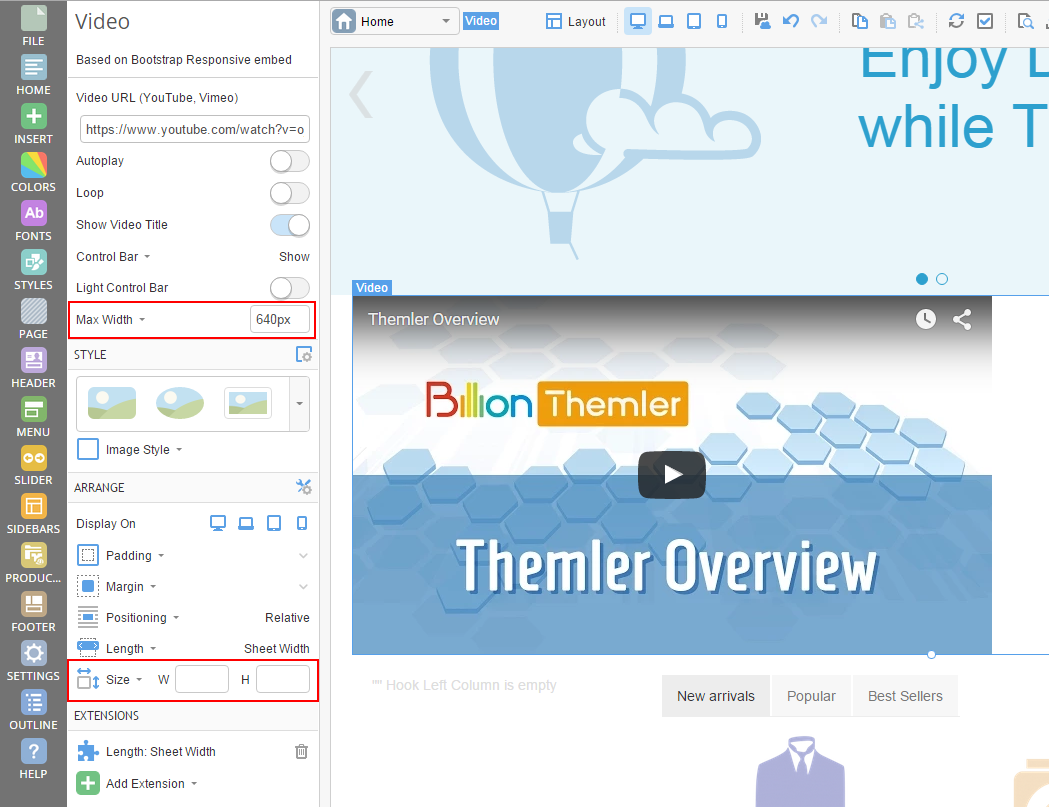
Task: Open the Size dropdown
Action: coord(124,680)
